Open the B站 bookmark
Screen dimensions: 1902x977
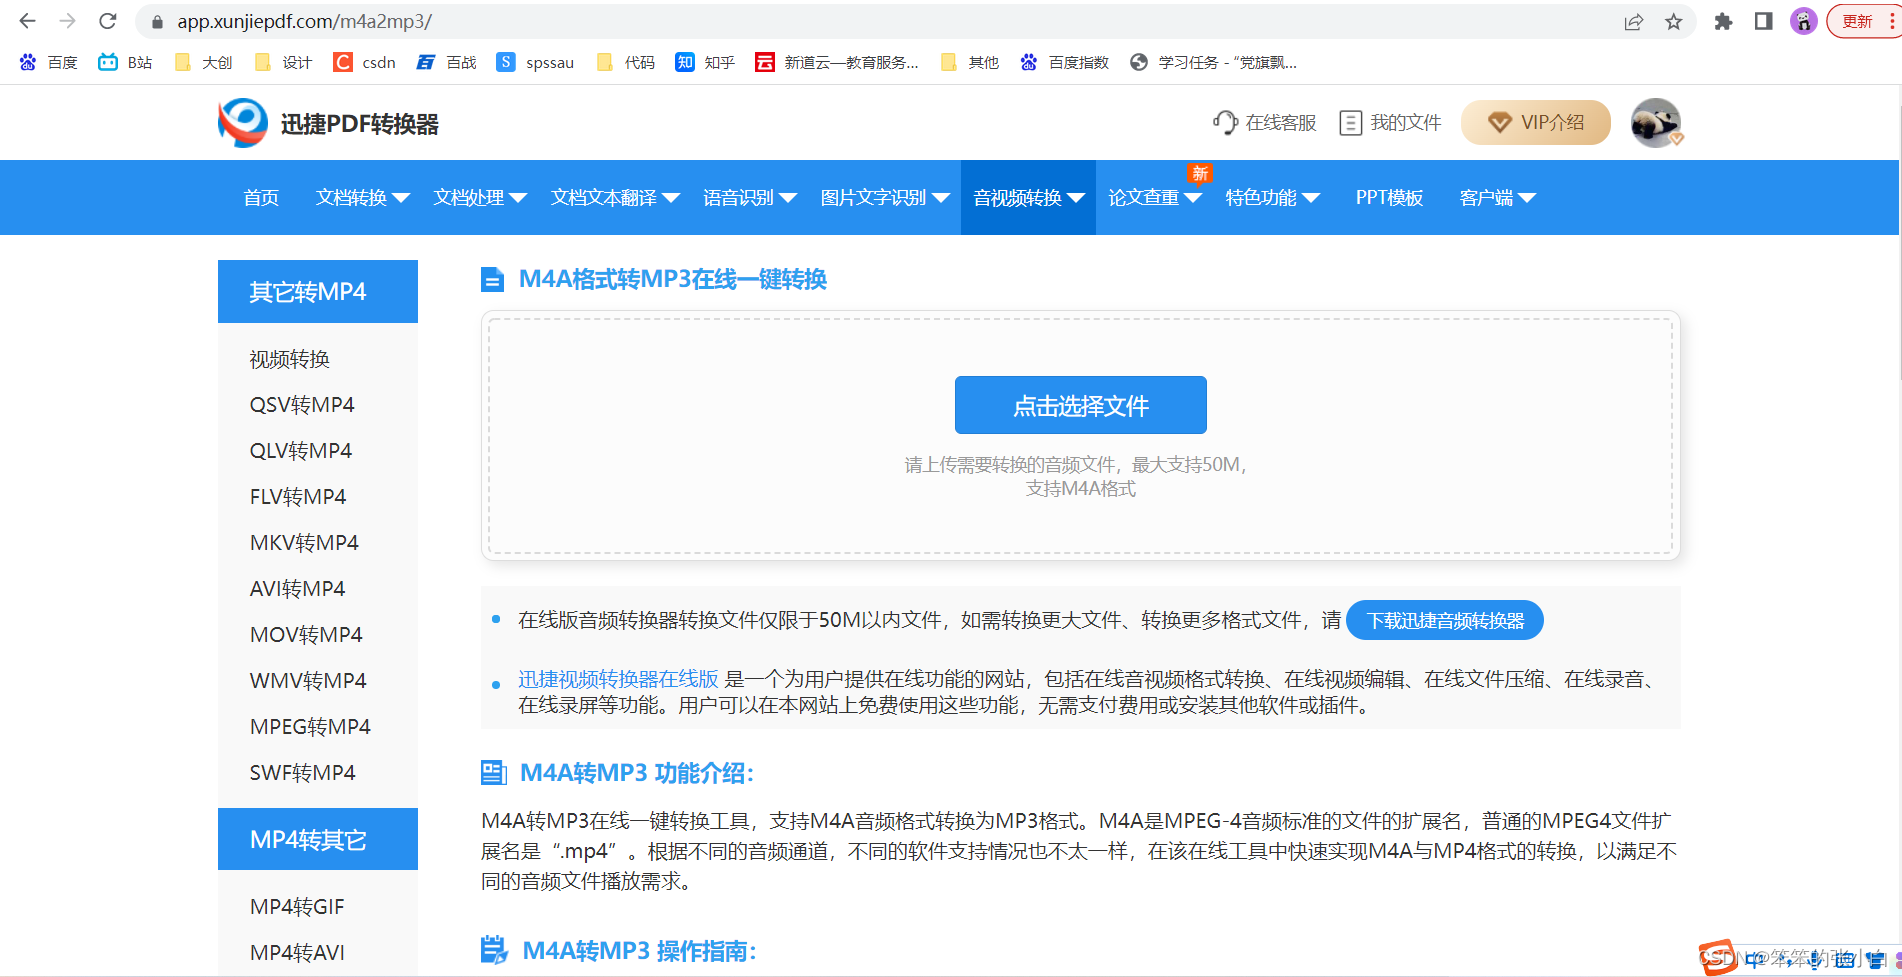[x=125, y=62]
